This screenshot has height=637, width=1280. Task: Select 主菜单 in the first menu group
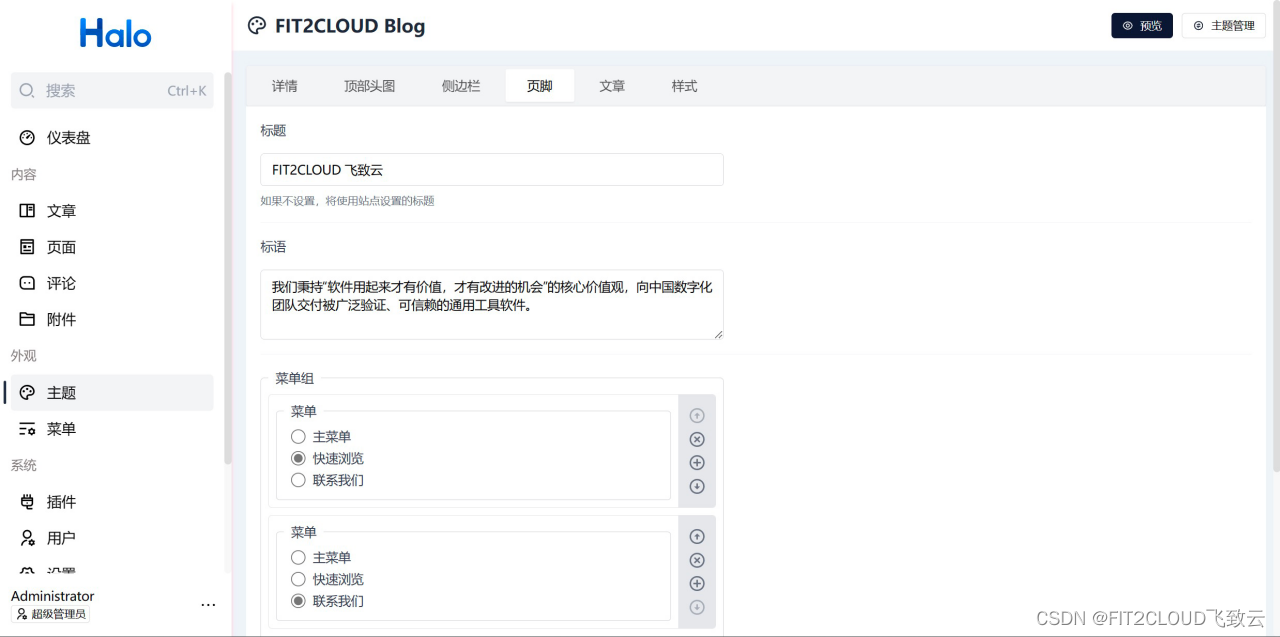298,437
